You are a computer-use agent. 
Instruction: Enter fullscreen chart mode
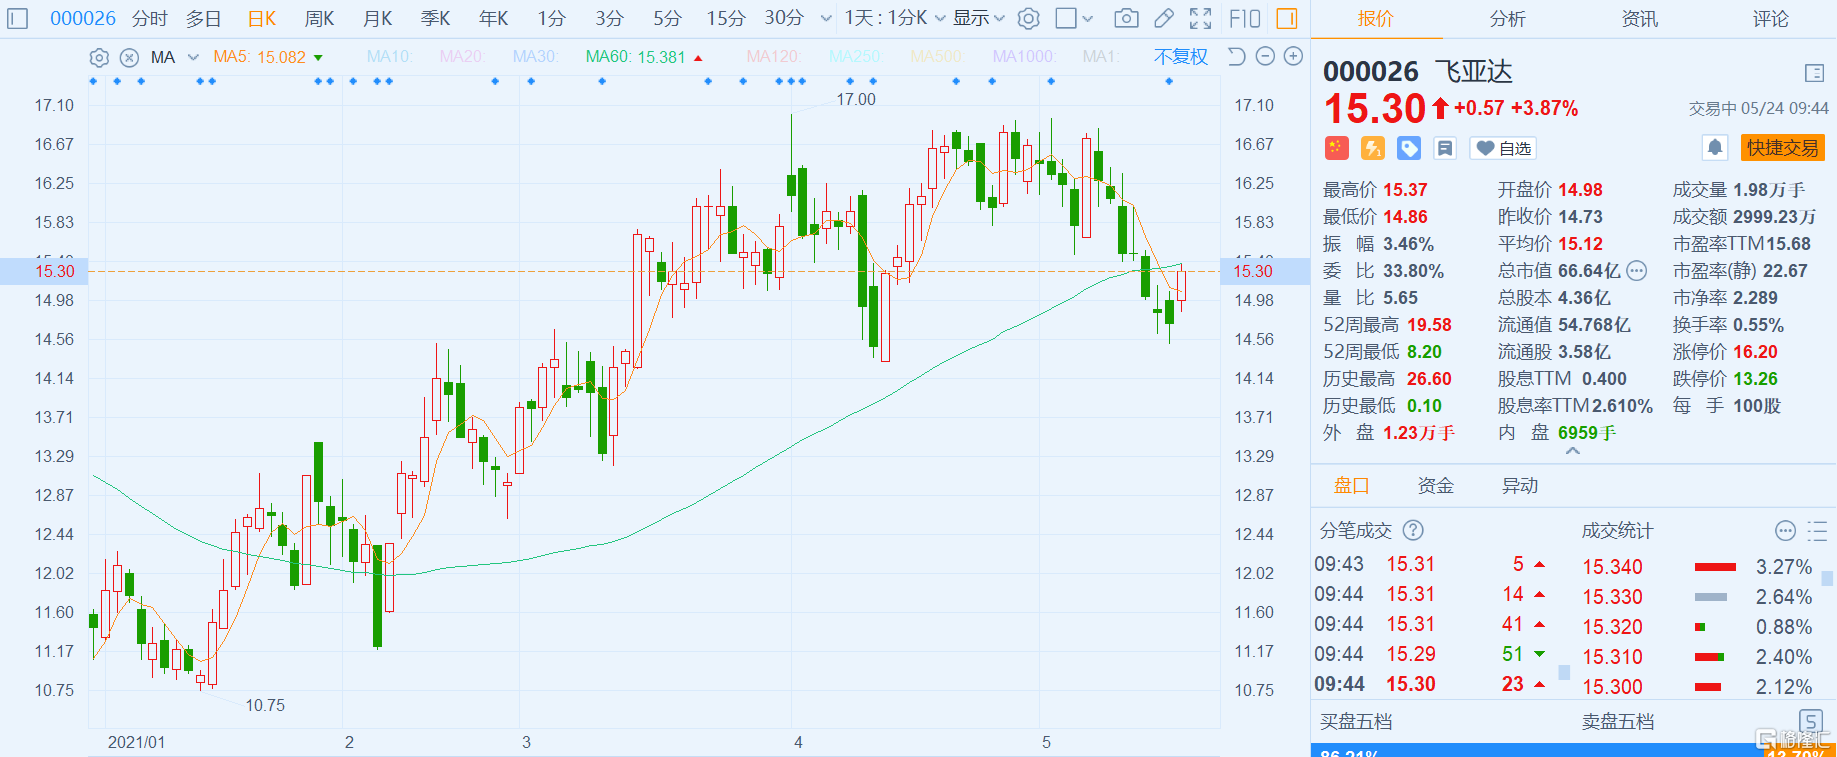pos(1200,18)
